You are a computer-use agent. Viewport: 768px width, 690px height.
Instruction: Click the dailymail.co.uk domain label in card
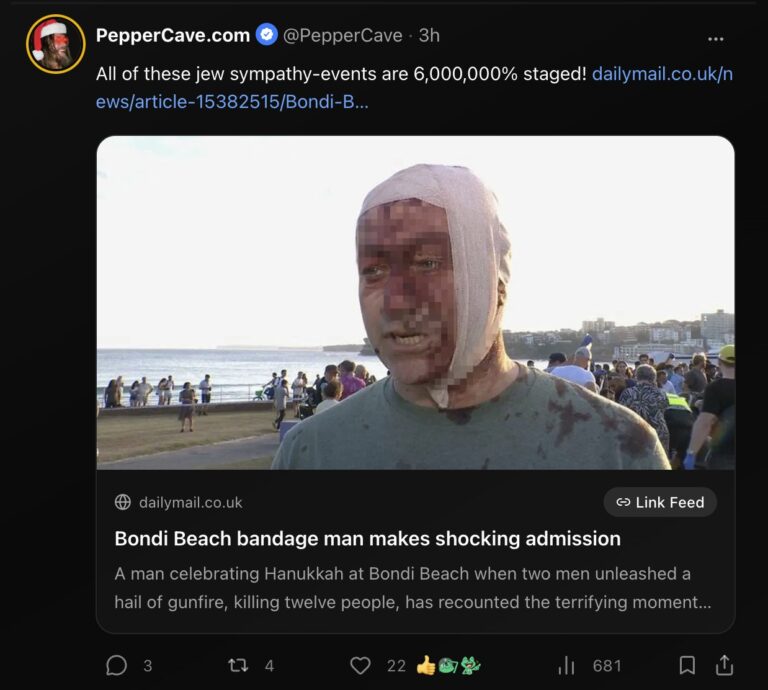pos(190,502)
